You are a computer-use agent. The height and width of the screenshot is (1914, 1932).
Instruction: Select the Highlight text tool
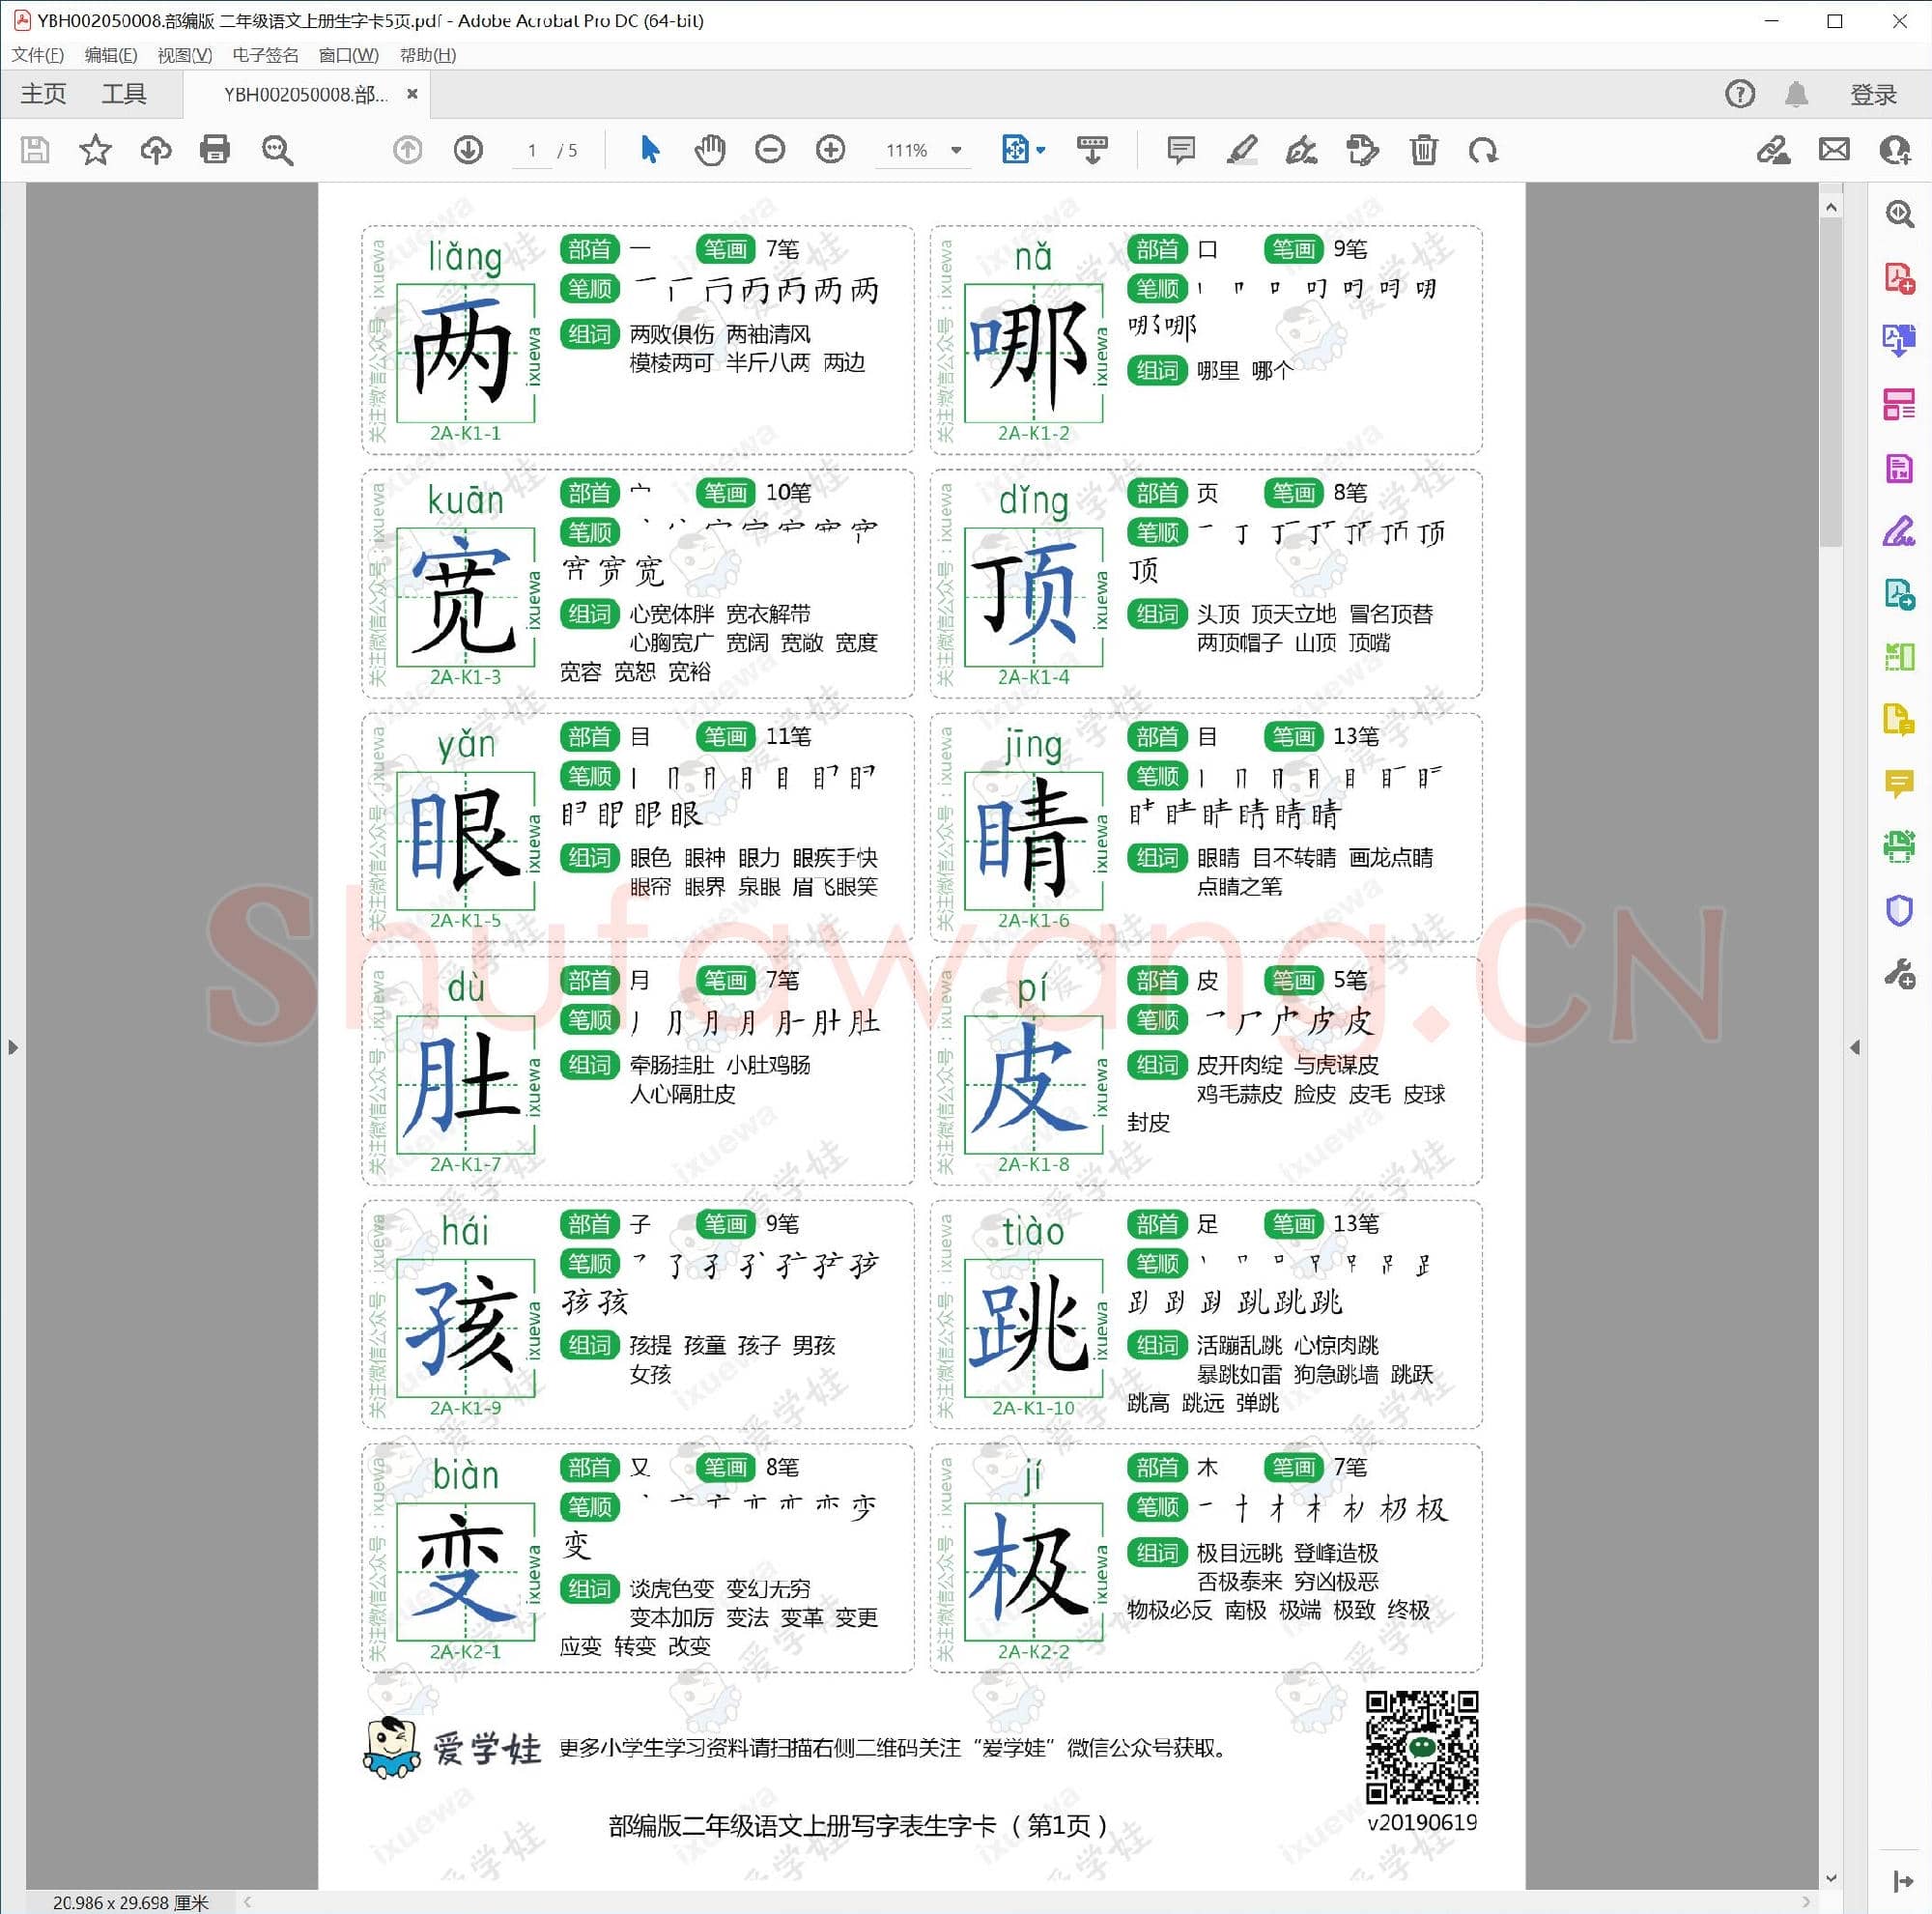[1242, 150]
